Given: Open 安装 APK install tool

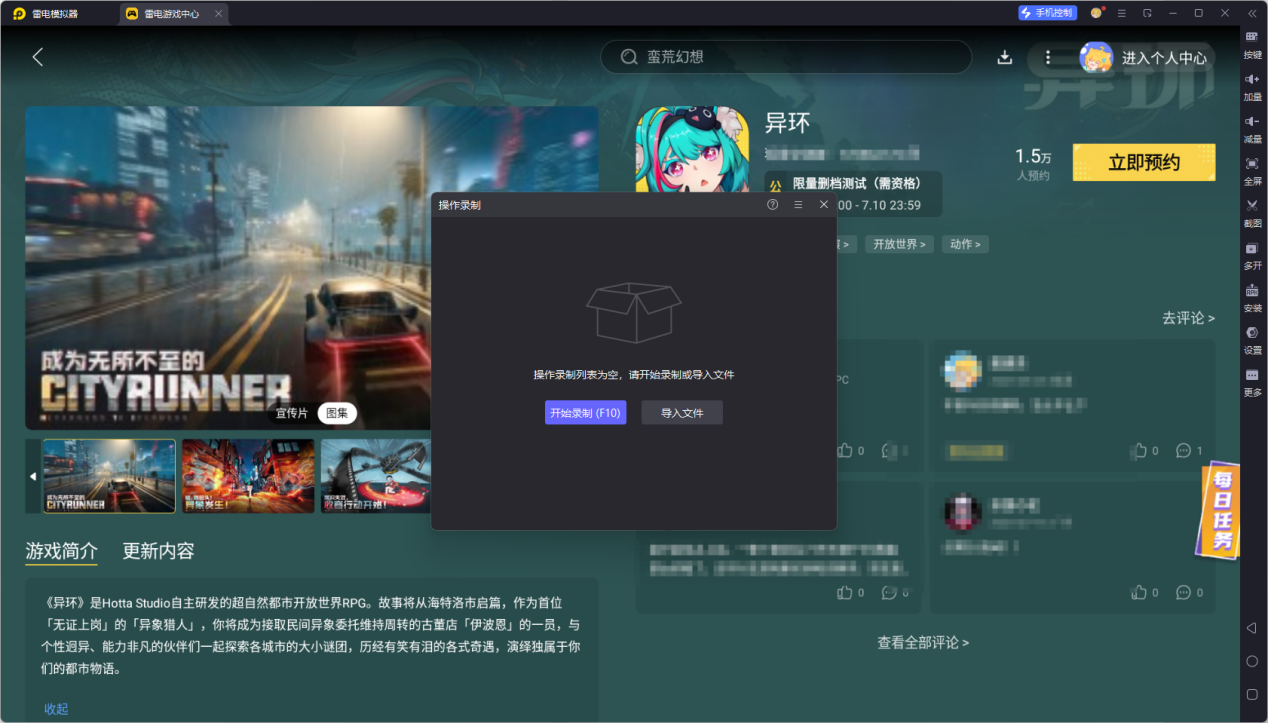Looking at the screenshot, I should pos(1252,296).
